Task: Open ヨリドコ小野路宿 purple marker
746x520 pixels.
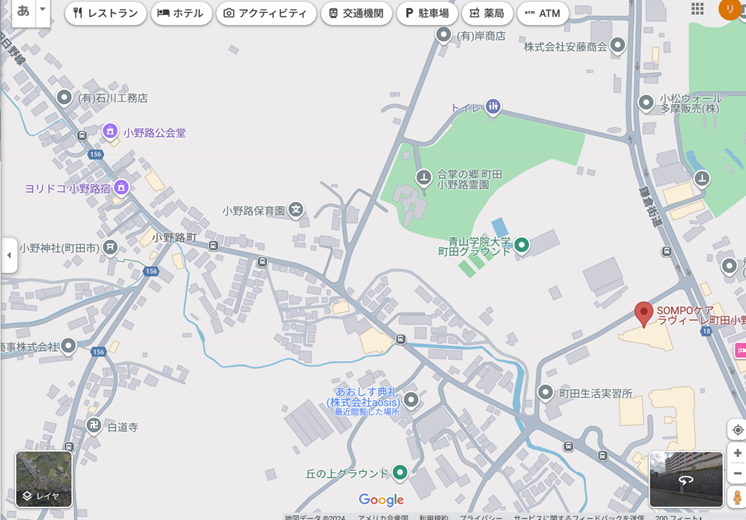Action: tap(121, 187)
